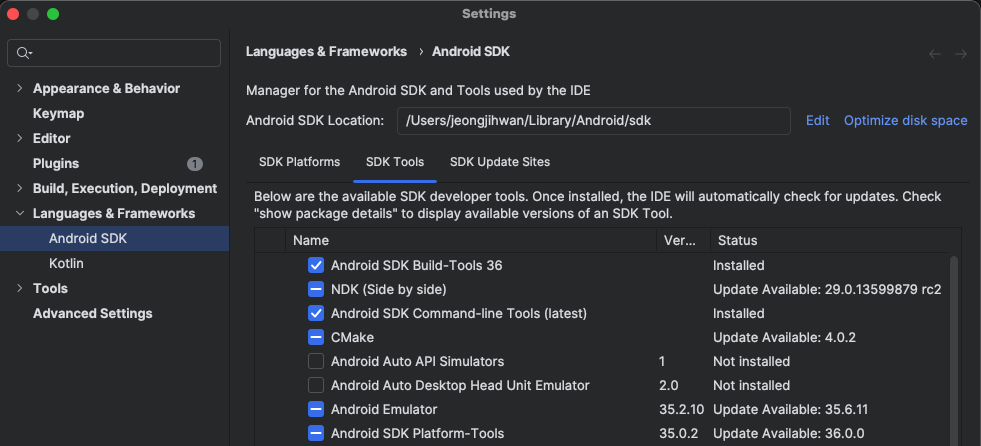
Task: Open Advanced Settings
Action: 93,313
